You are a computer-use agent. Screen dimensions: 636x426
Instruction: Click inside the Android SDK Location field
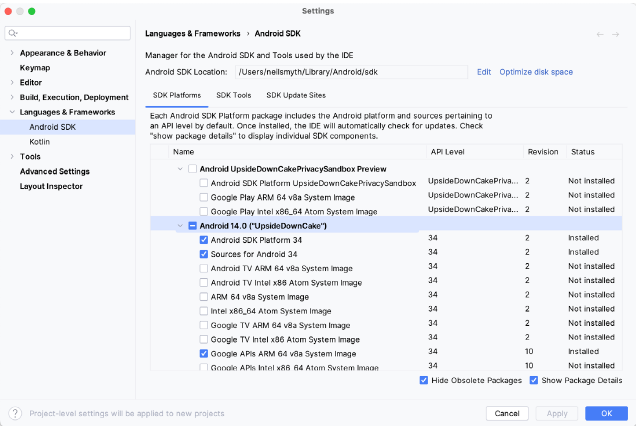coord(350,72)
